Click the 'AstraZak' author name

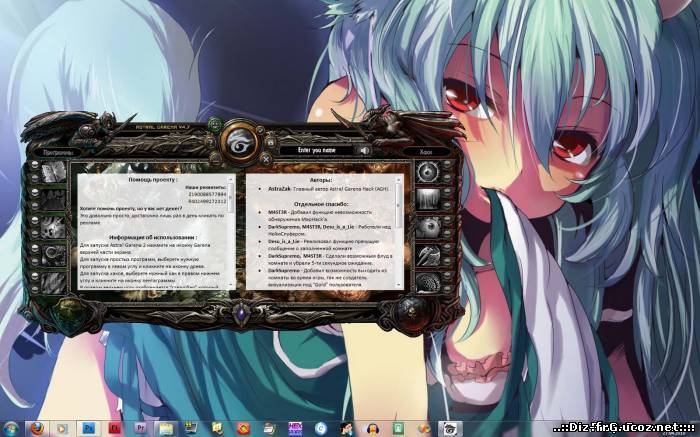point(279,189)
